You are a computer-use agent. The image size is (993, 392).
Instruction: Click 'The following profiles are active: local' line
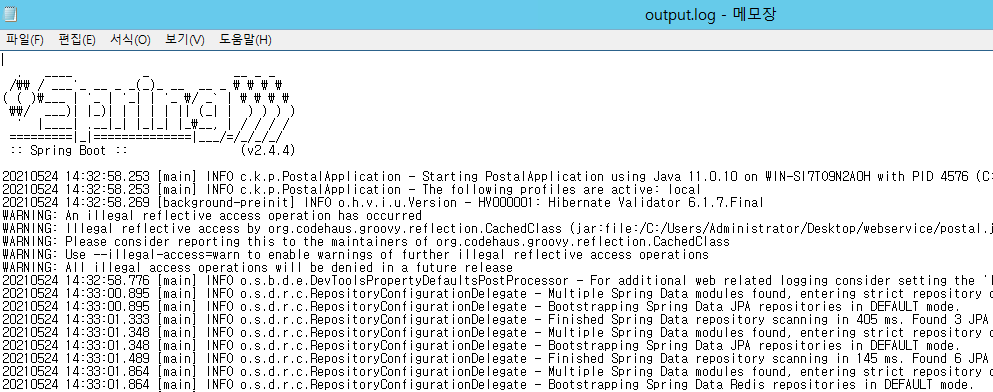tap(351, 189)
